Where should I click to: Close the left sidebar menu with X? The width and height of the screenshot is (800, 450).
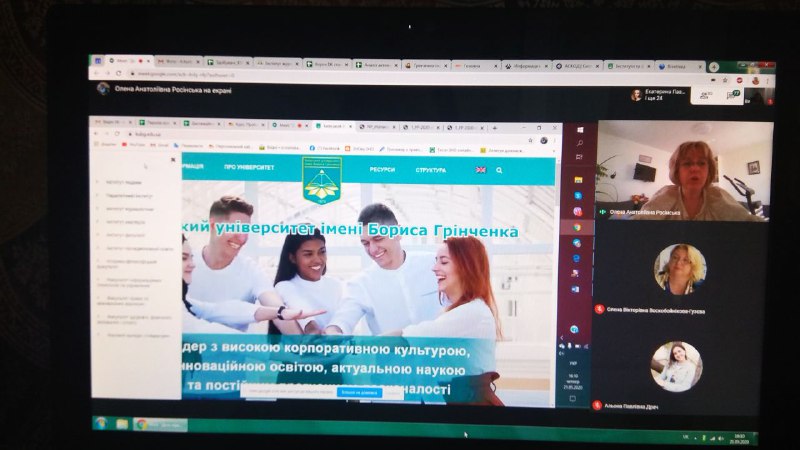click(x=173, y=160)
